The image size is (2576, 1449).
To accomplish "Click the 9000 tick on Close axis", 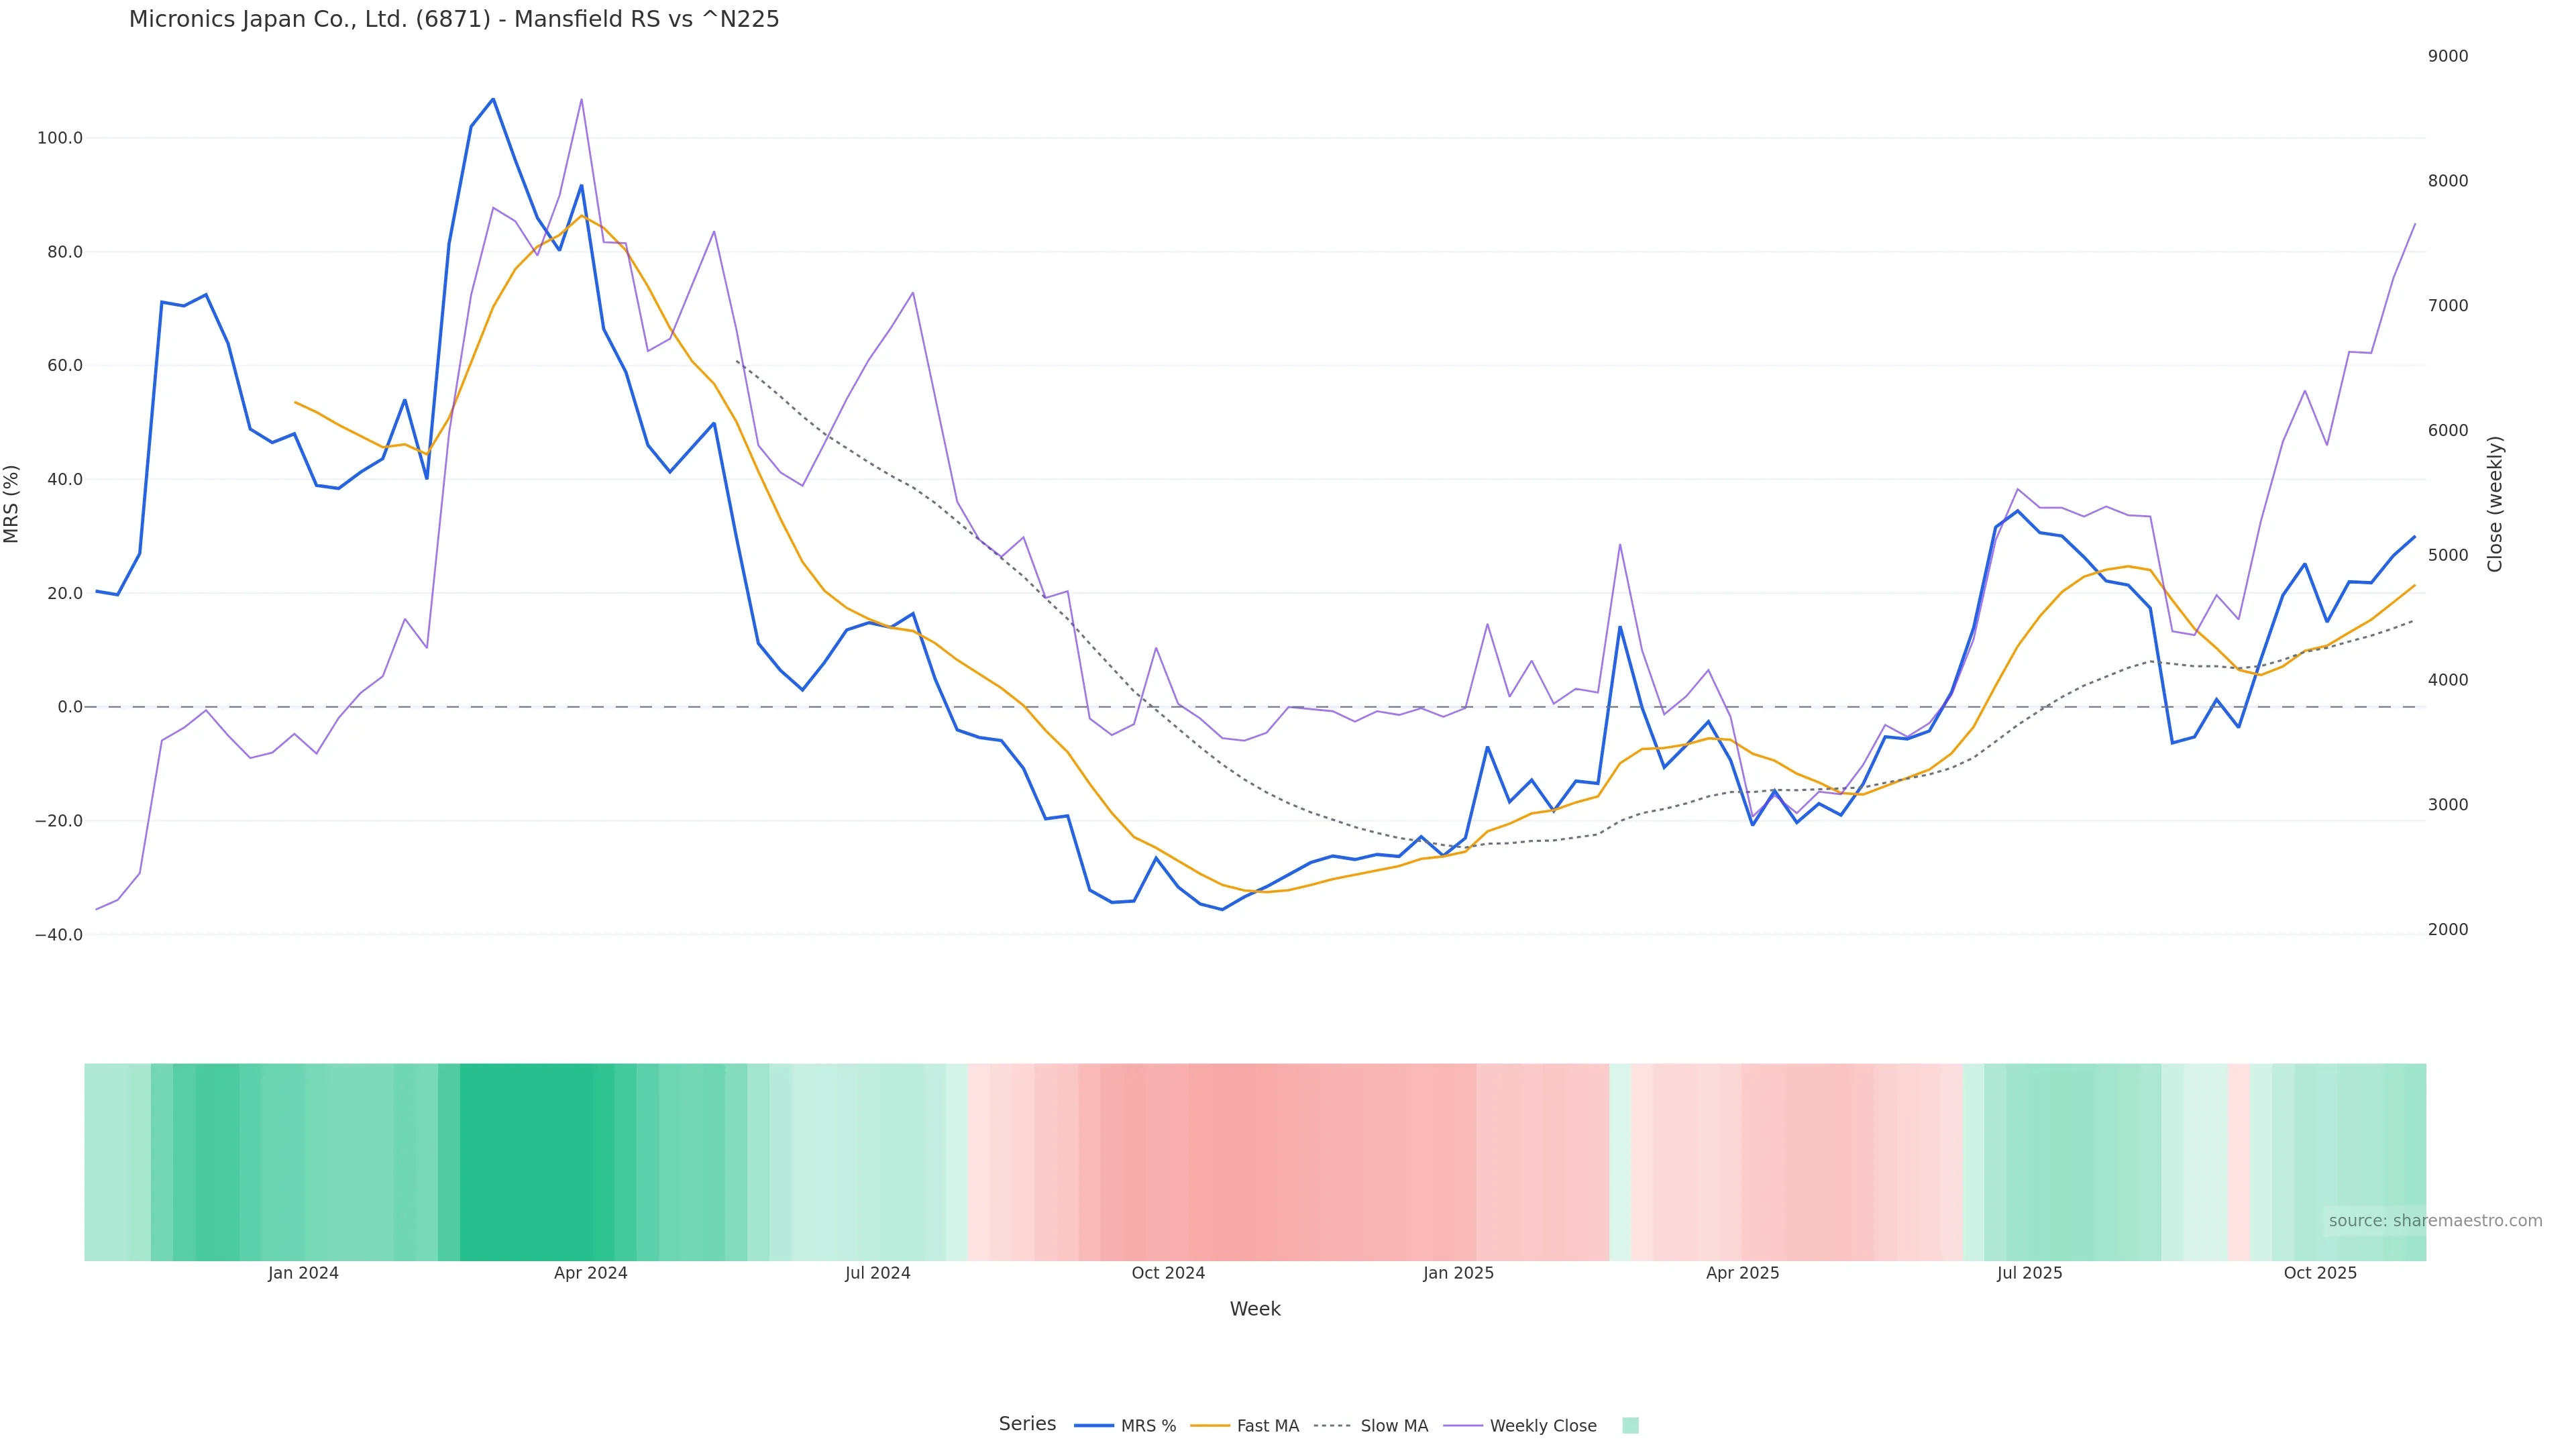I will click(x=2447, y=56).
